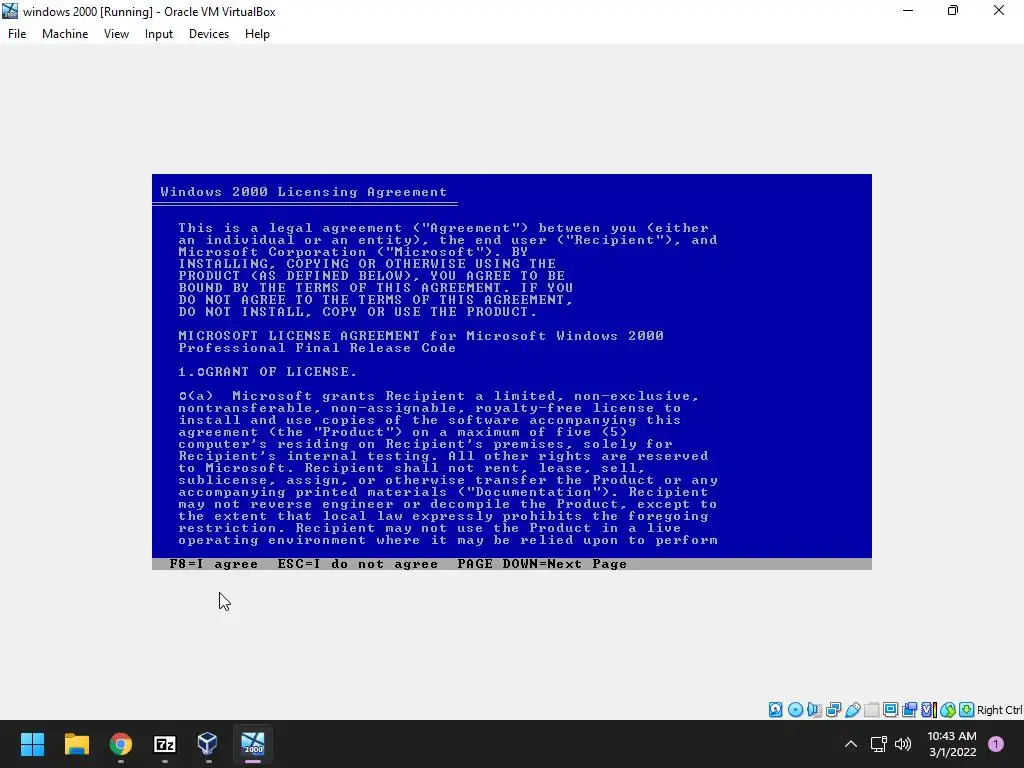Click the PAGE DOWN=Next Page option
Screen dimensions: 1024x768
tap(542, 564)
